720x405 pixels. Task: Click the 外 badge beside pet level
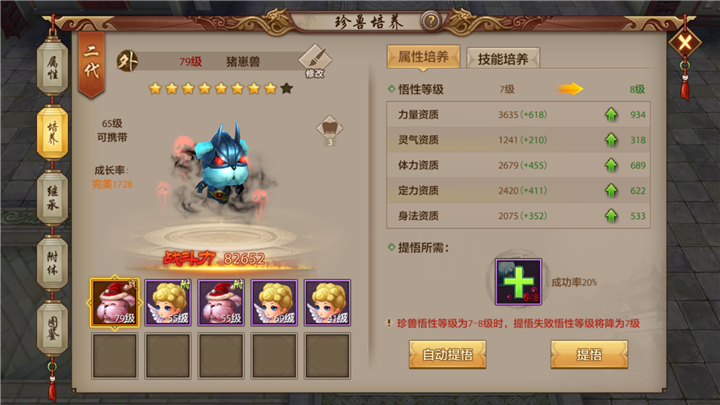[127, 62]
